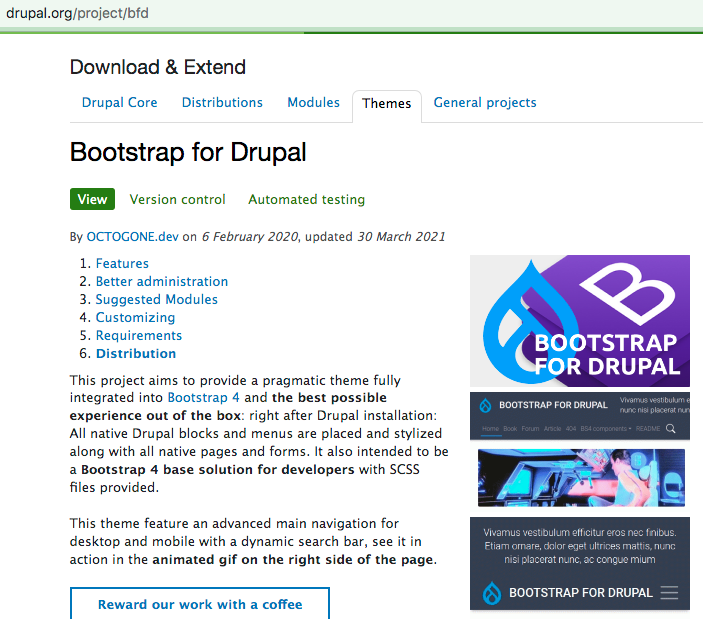Viewport: 703px width, 619px height.
Task: Switch to the Modules tab
Action: pyautogui.click(x=313, y=103)
